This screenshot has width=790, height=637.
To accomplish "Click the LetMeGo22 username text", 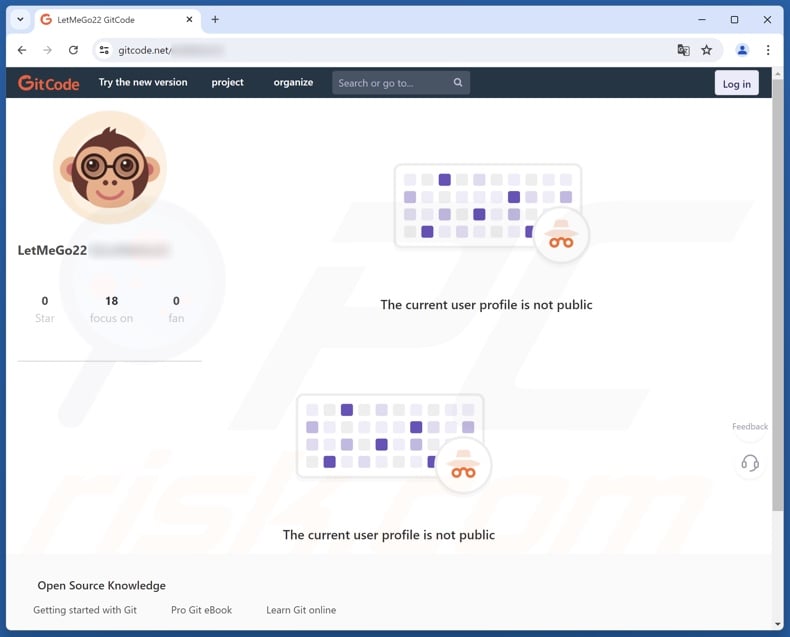I will [52, 250].
